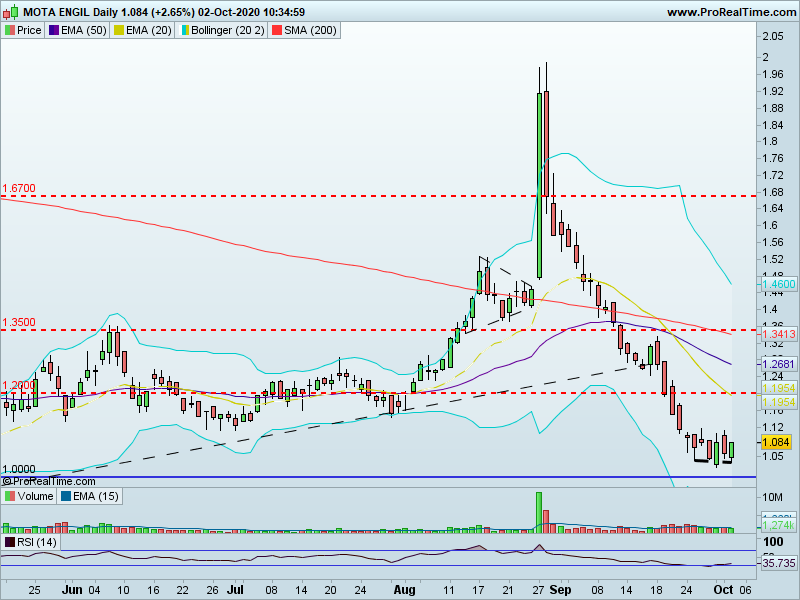
Task: Click the Jun month label on time axis
Action: click(x=72, y=590)
